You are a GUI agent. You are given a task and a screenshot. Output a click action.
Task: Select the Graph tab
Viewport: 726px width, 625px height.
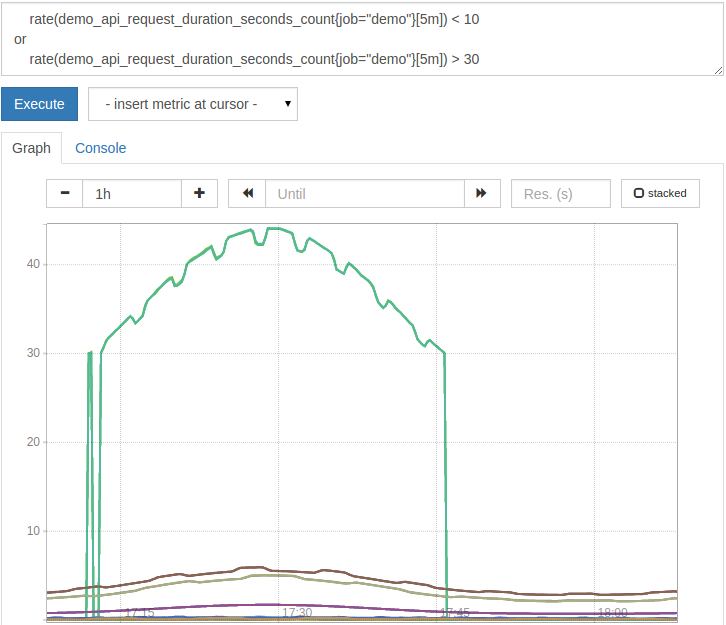31,148
